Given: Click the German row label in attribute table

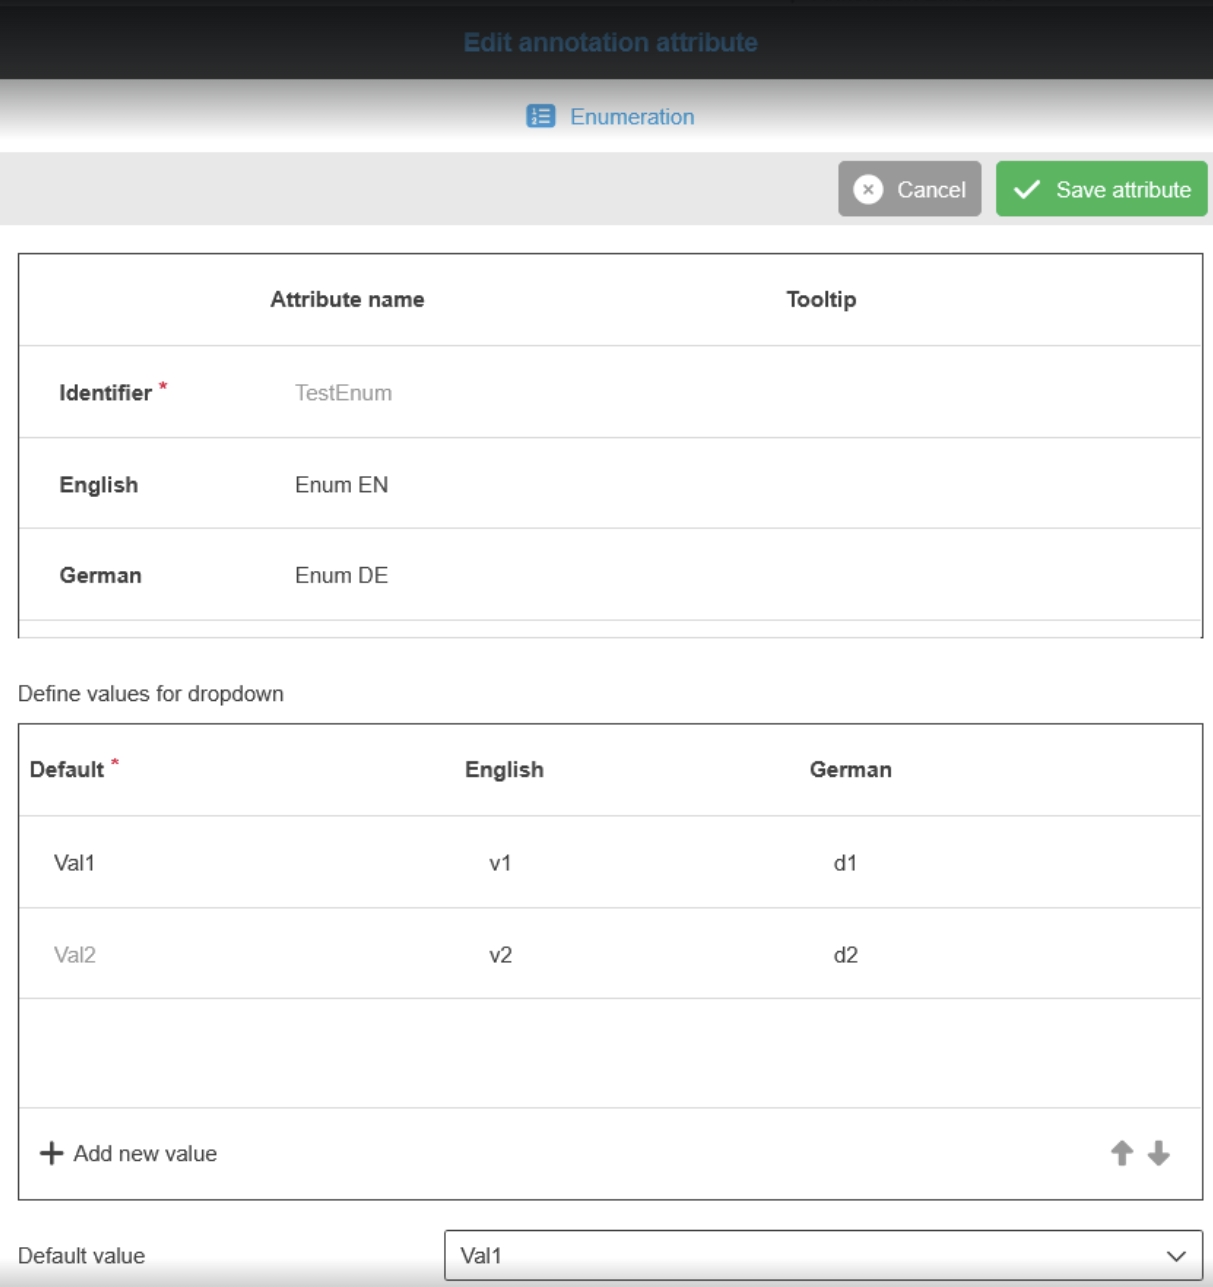Looking at the screenshot, I should pyautogui.click(x=100, y=576).
